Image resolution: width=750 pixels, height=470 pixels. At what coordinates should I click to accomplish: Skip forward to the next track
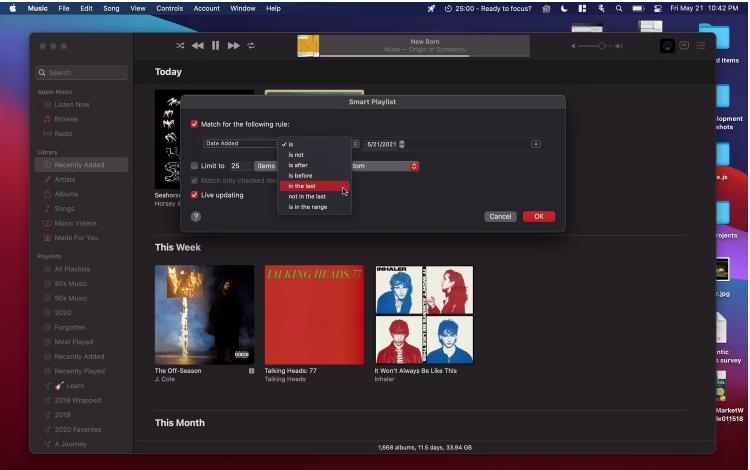(x=233, y=46)
